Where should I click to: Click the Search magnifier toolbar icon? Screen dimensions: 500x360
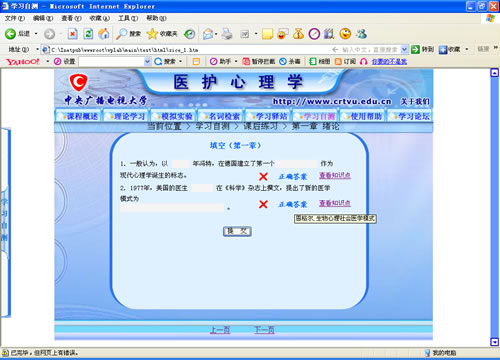121,34
